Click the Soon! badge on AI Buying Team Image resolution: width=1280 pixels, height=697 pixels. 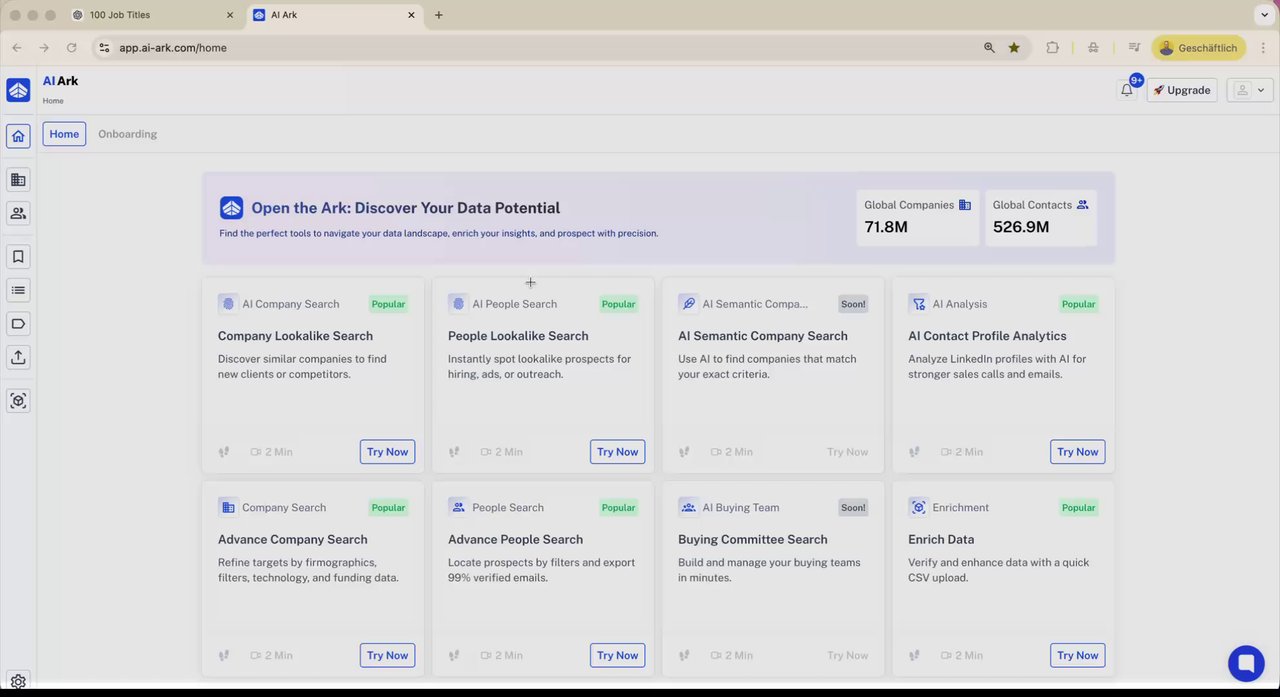point(853,508)
